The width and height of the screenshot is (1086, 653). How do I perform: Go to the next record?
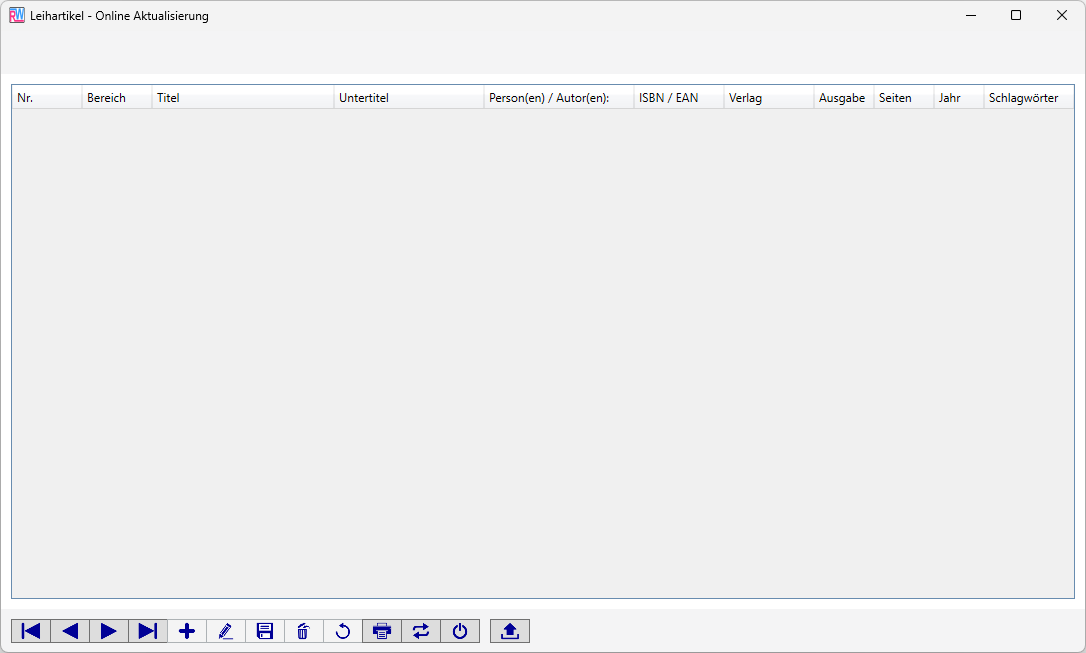[x=109, y=631]
